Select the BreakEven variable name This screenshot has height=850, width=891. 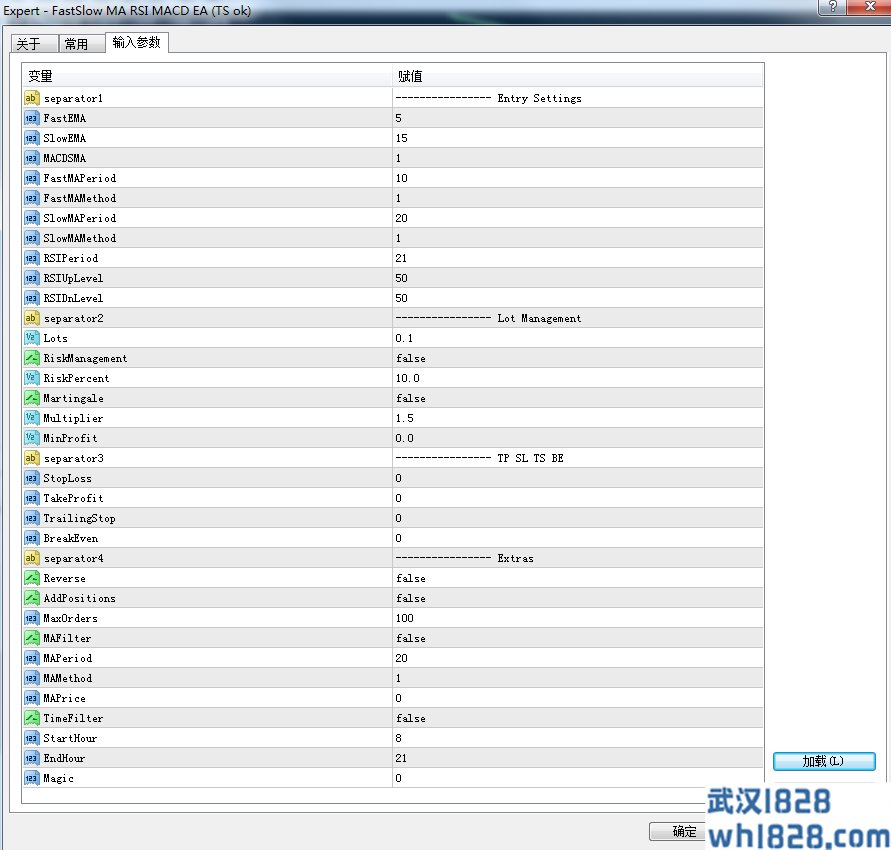(x=70, y=538)
